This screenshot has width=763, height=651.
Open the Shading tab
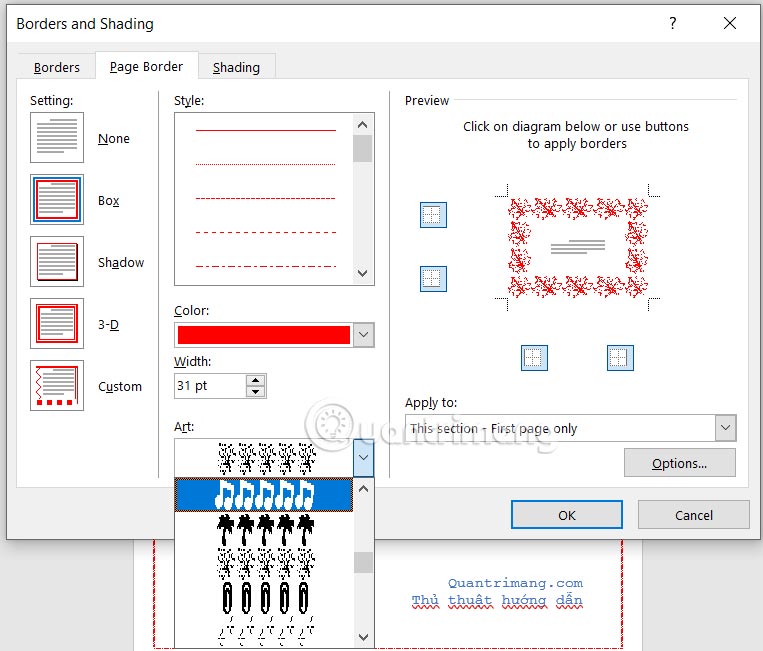coord(236,67)
